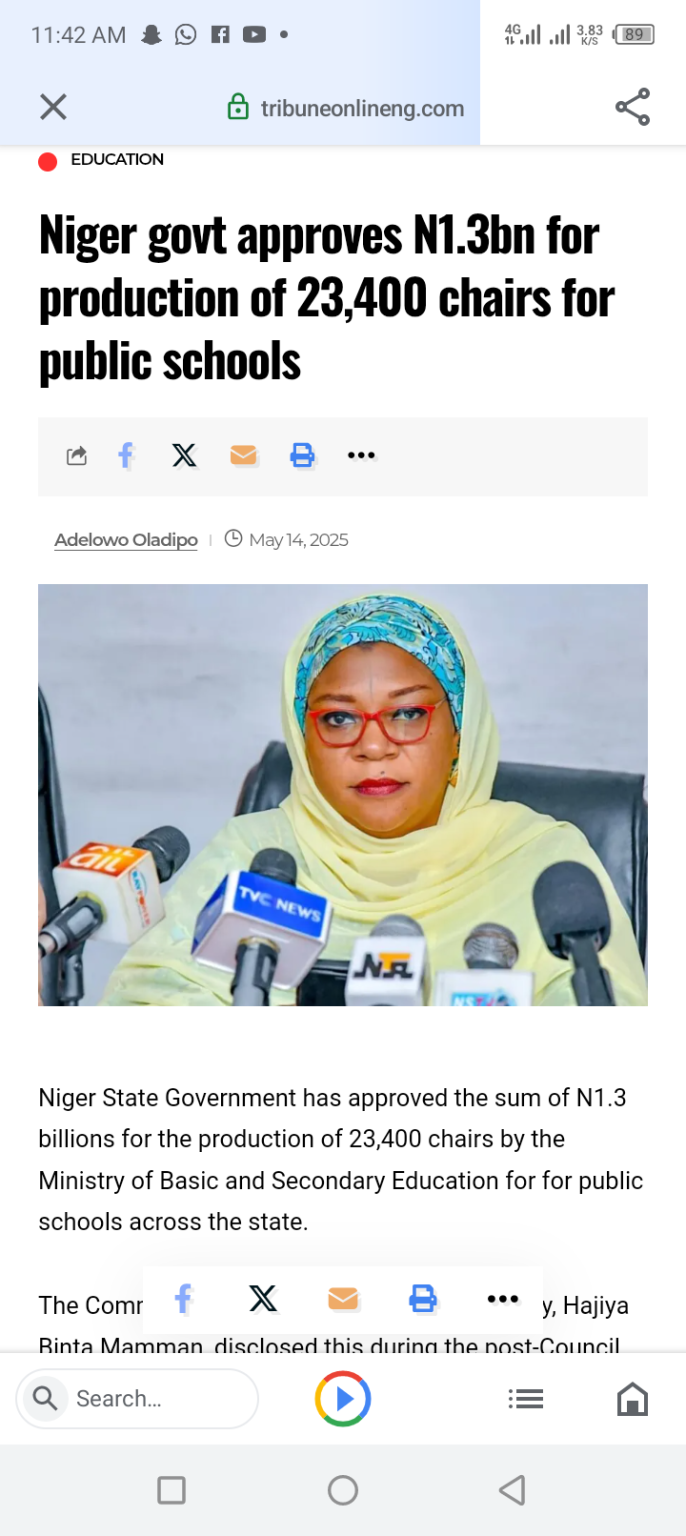The height and width of the screenshot is (1536, 686).
Task: Go to home via house icon
Action: 632,1398
